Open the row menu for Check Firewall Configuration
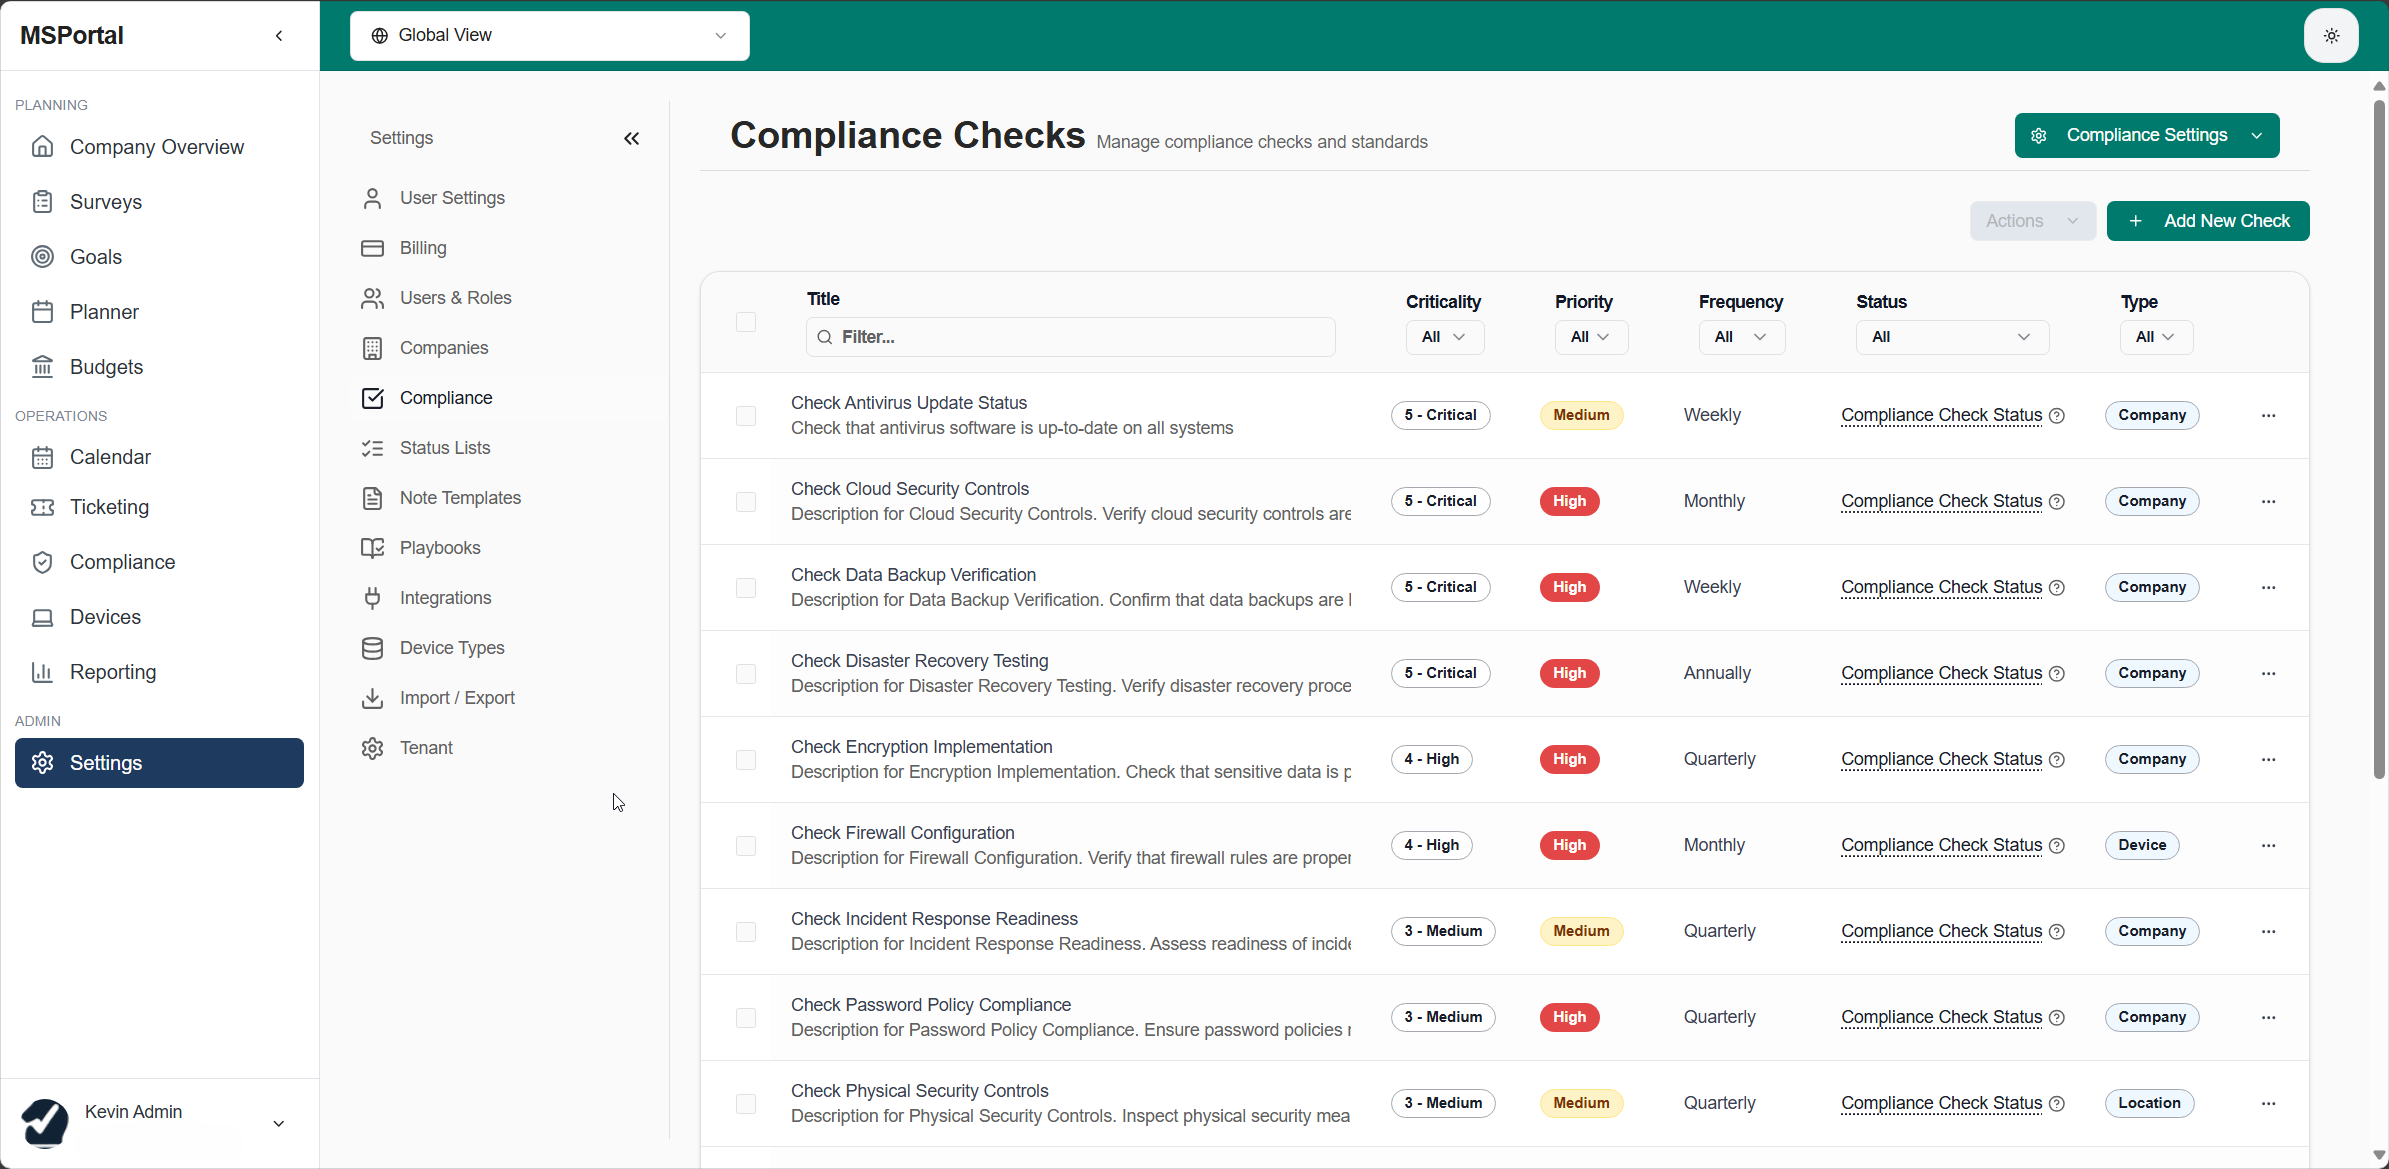The height and width of the screenshot is (1169, 2389). tap(2268, 845)
